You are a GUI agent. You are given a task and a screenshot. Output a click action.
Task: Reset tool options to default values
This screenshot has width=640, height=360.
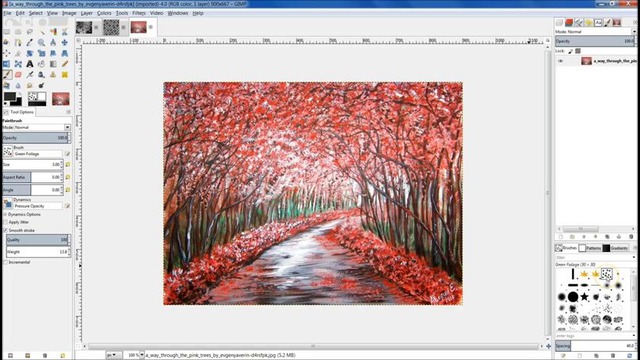point(62,356)
